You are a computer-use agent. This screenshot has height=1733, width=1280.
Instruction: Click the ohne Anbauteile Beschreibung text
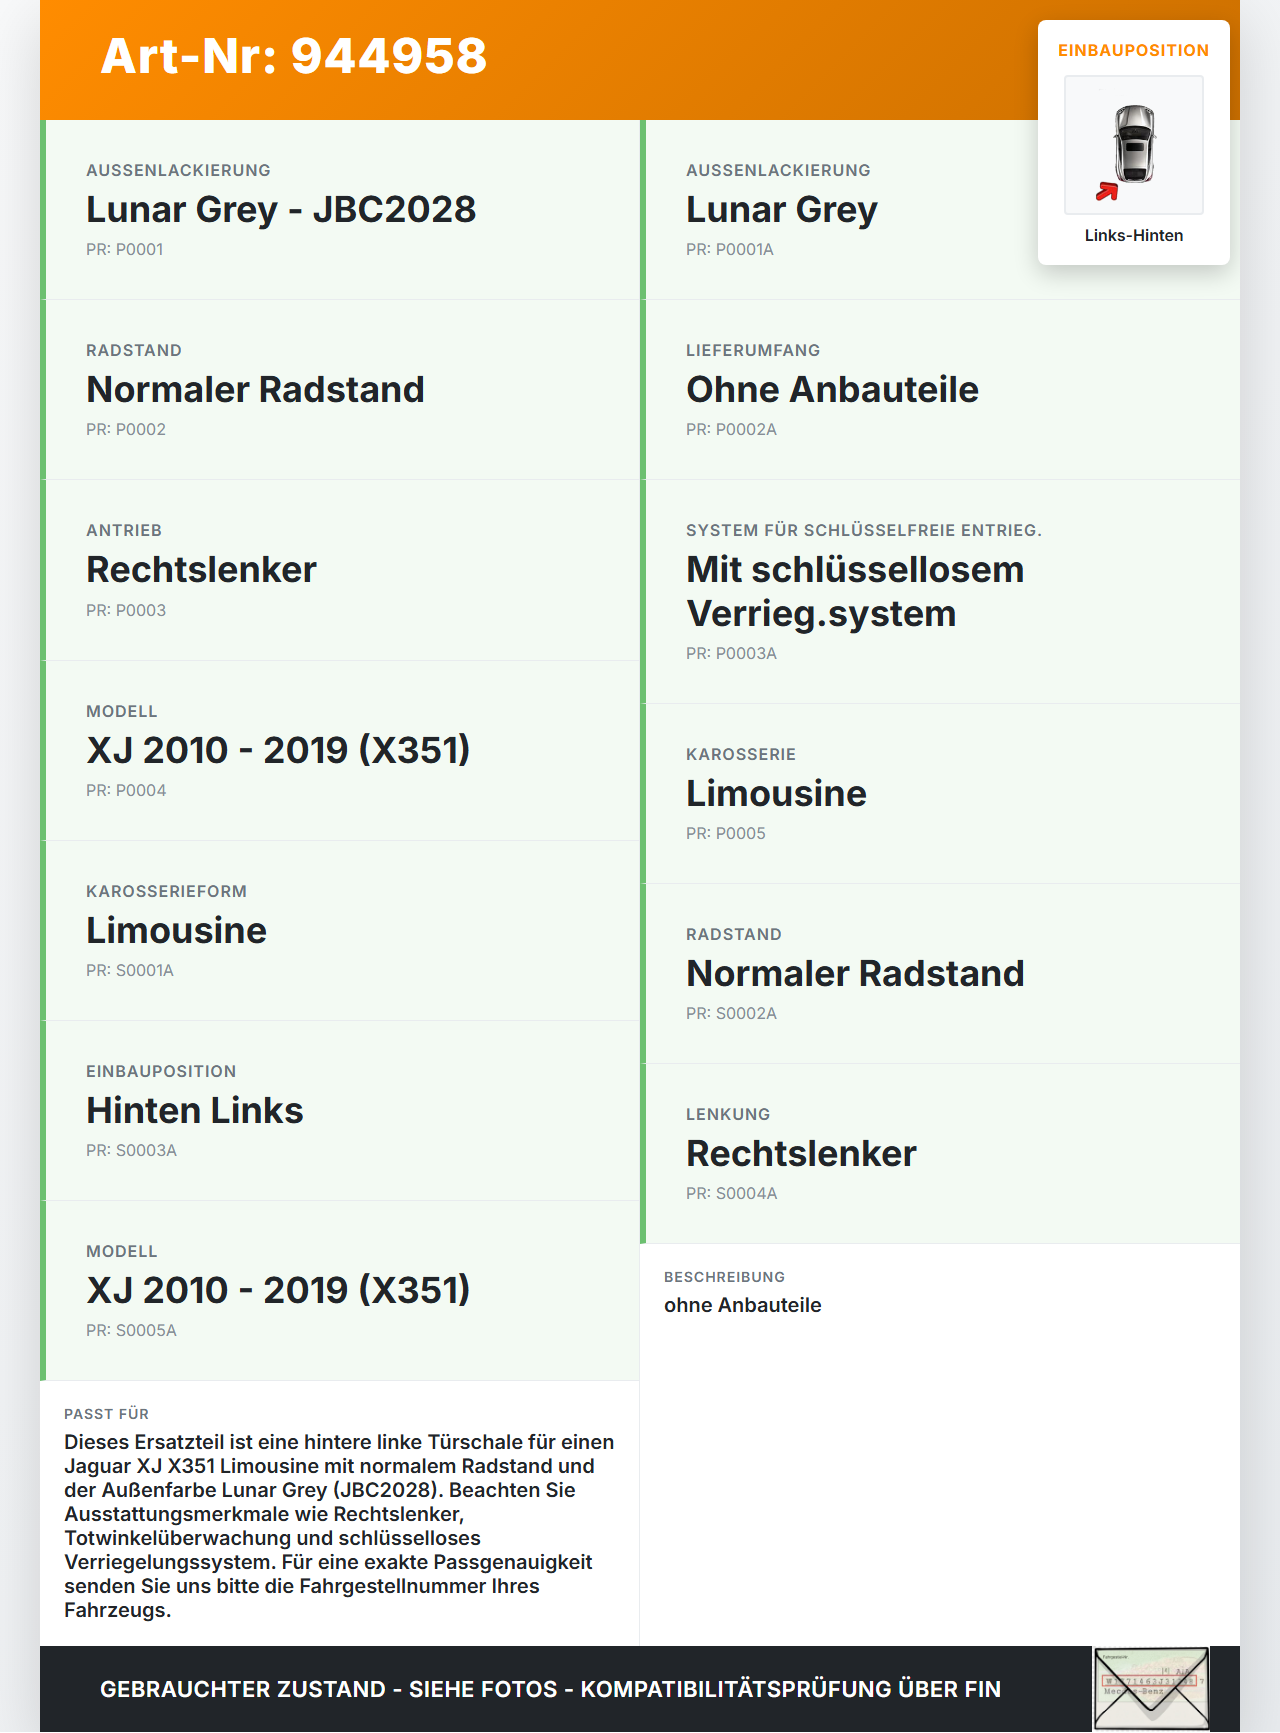(x=743, y=1305)
